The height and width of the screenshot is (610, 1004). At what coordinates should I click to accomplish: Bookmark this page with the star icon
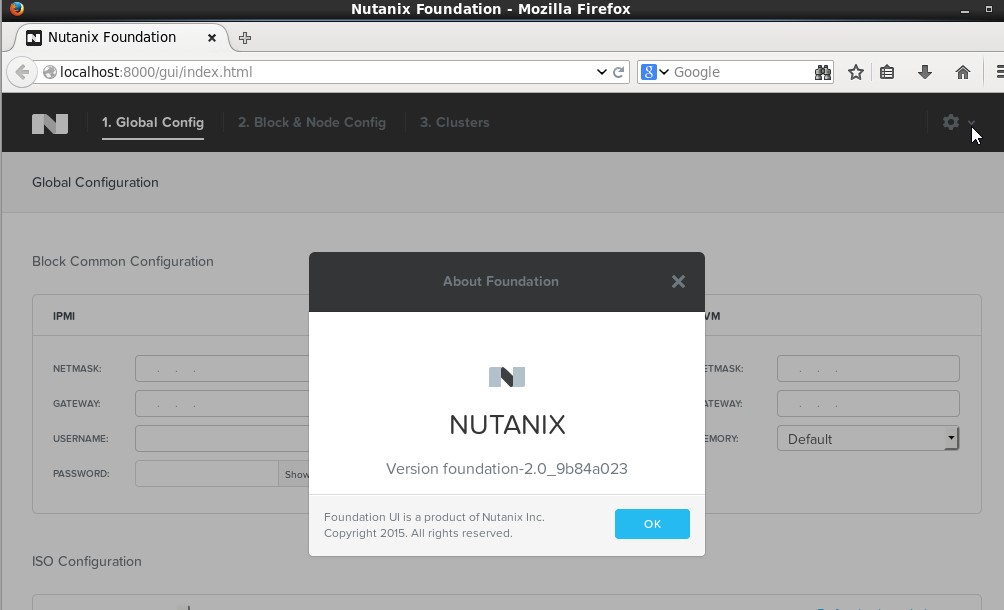click(856, 72)
